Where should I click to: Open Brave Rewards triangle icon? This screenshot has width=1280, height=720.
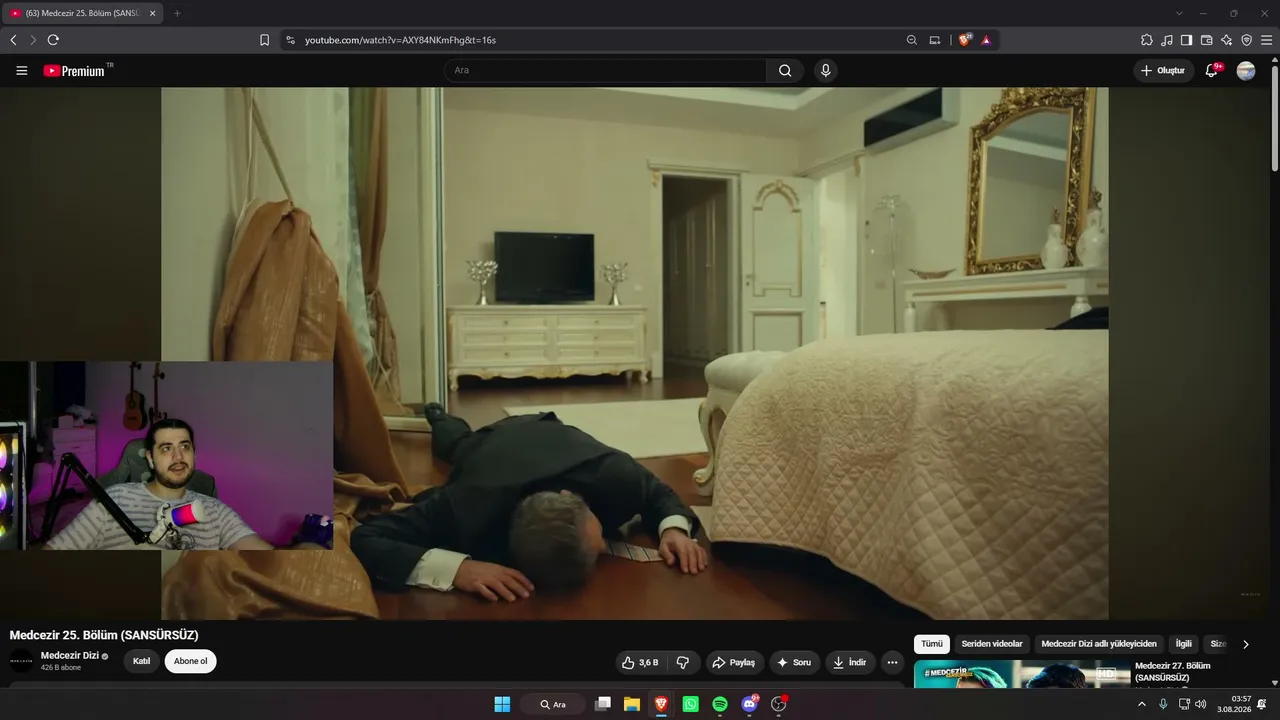986,40
